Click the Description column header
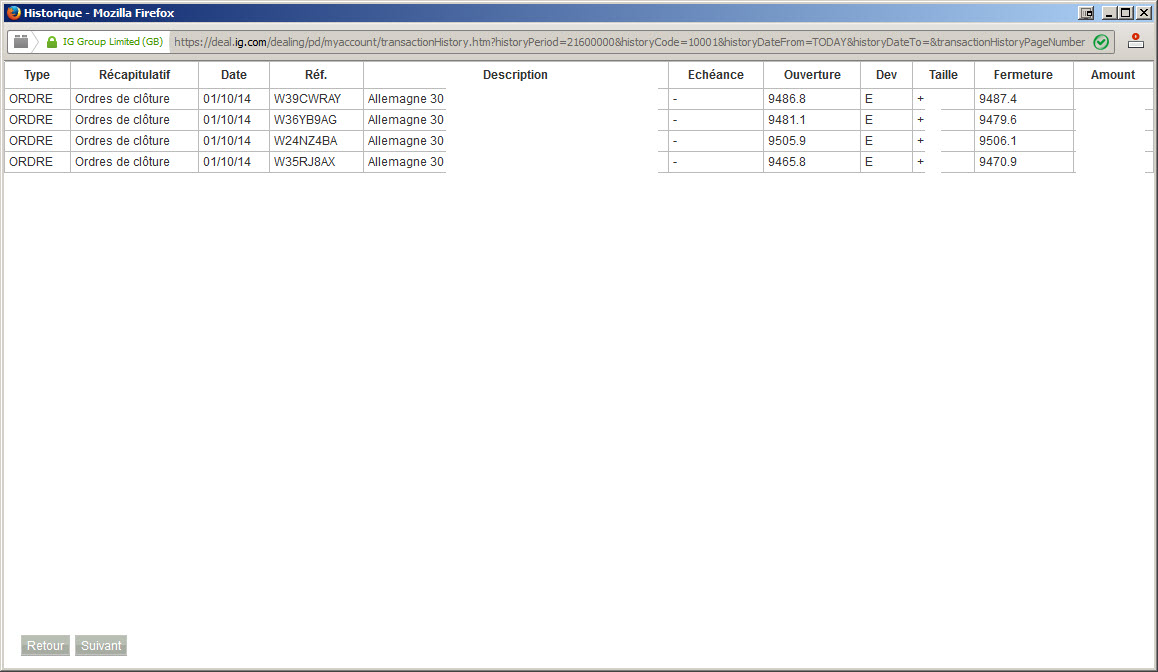Viewport: 1158px width, 672px height. point(515,75)
